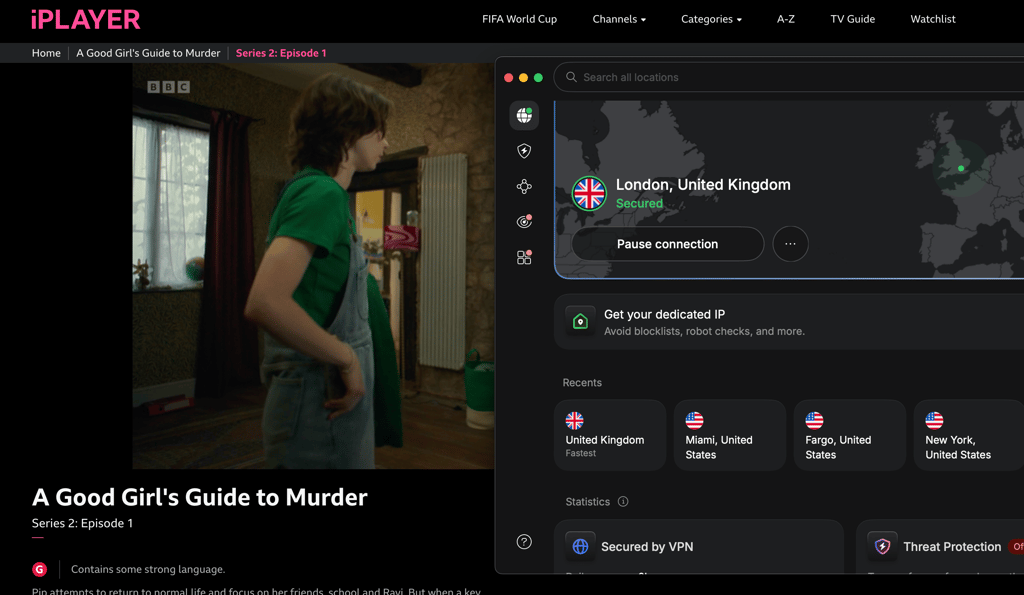Image resolution: width=1024 pixels, height=595 pixels.
Task: Open the Channels dropdown menu
Action: click(619, 19)
